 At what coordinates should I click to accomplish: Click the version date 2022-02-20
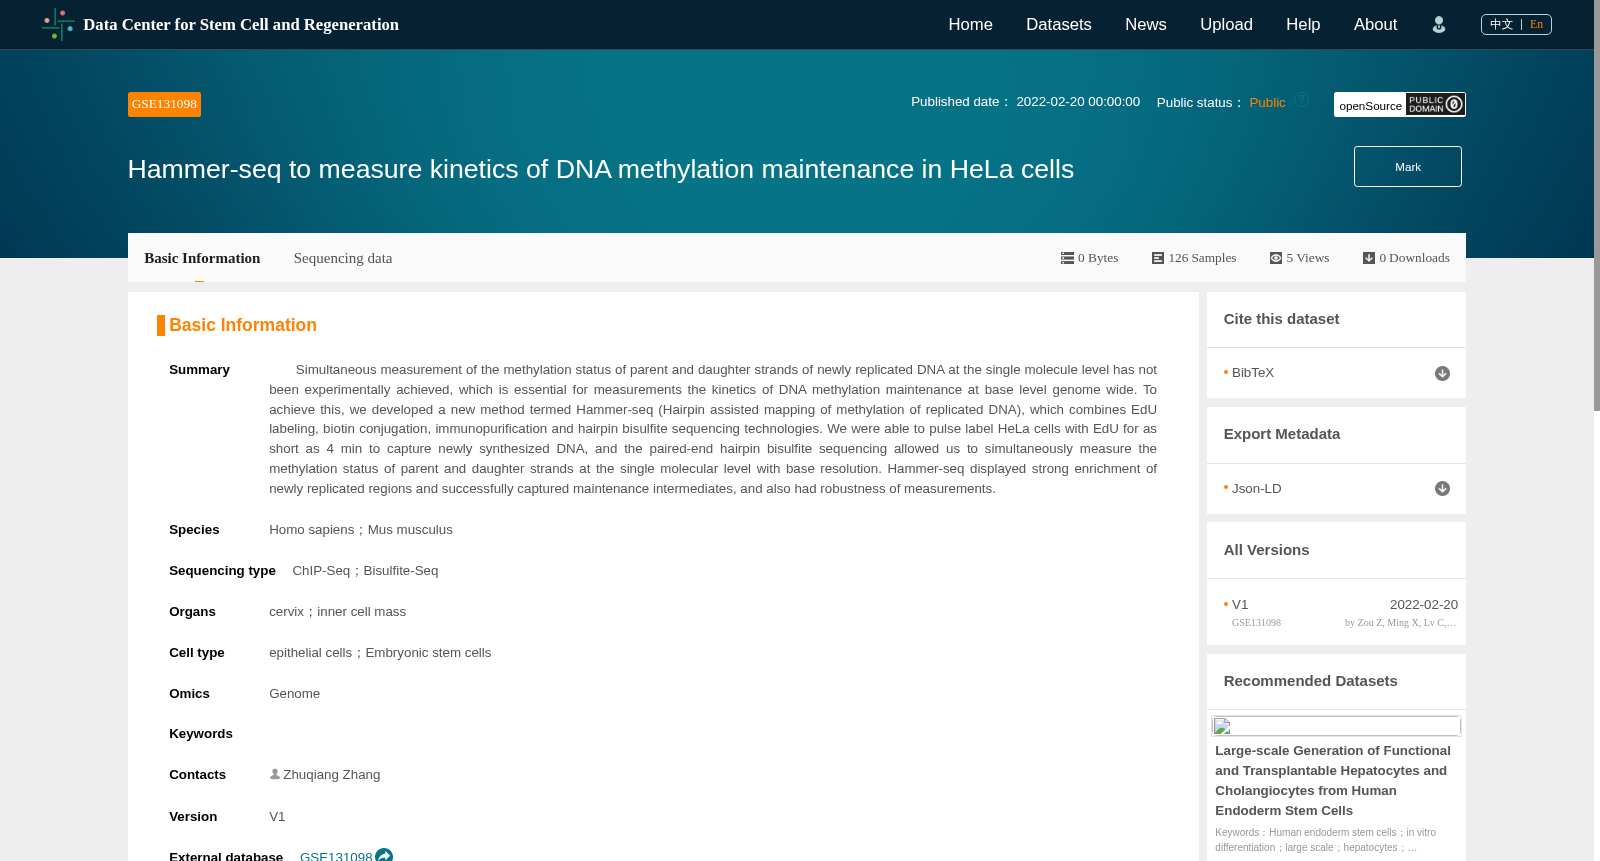pos(1424,604)
